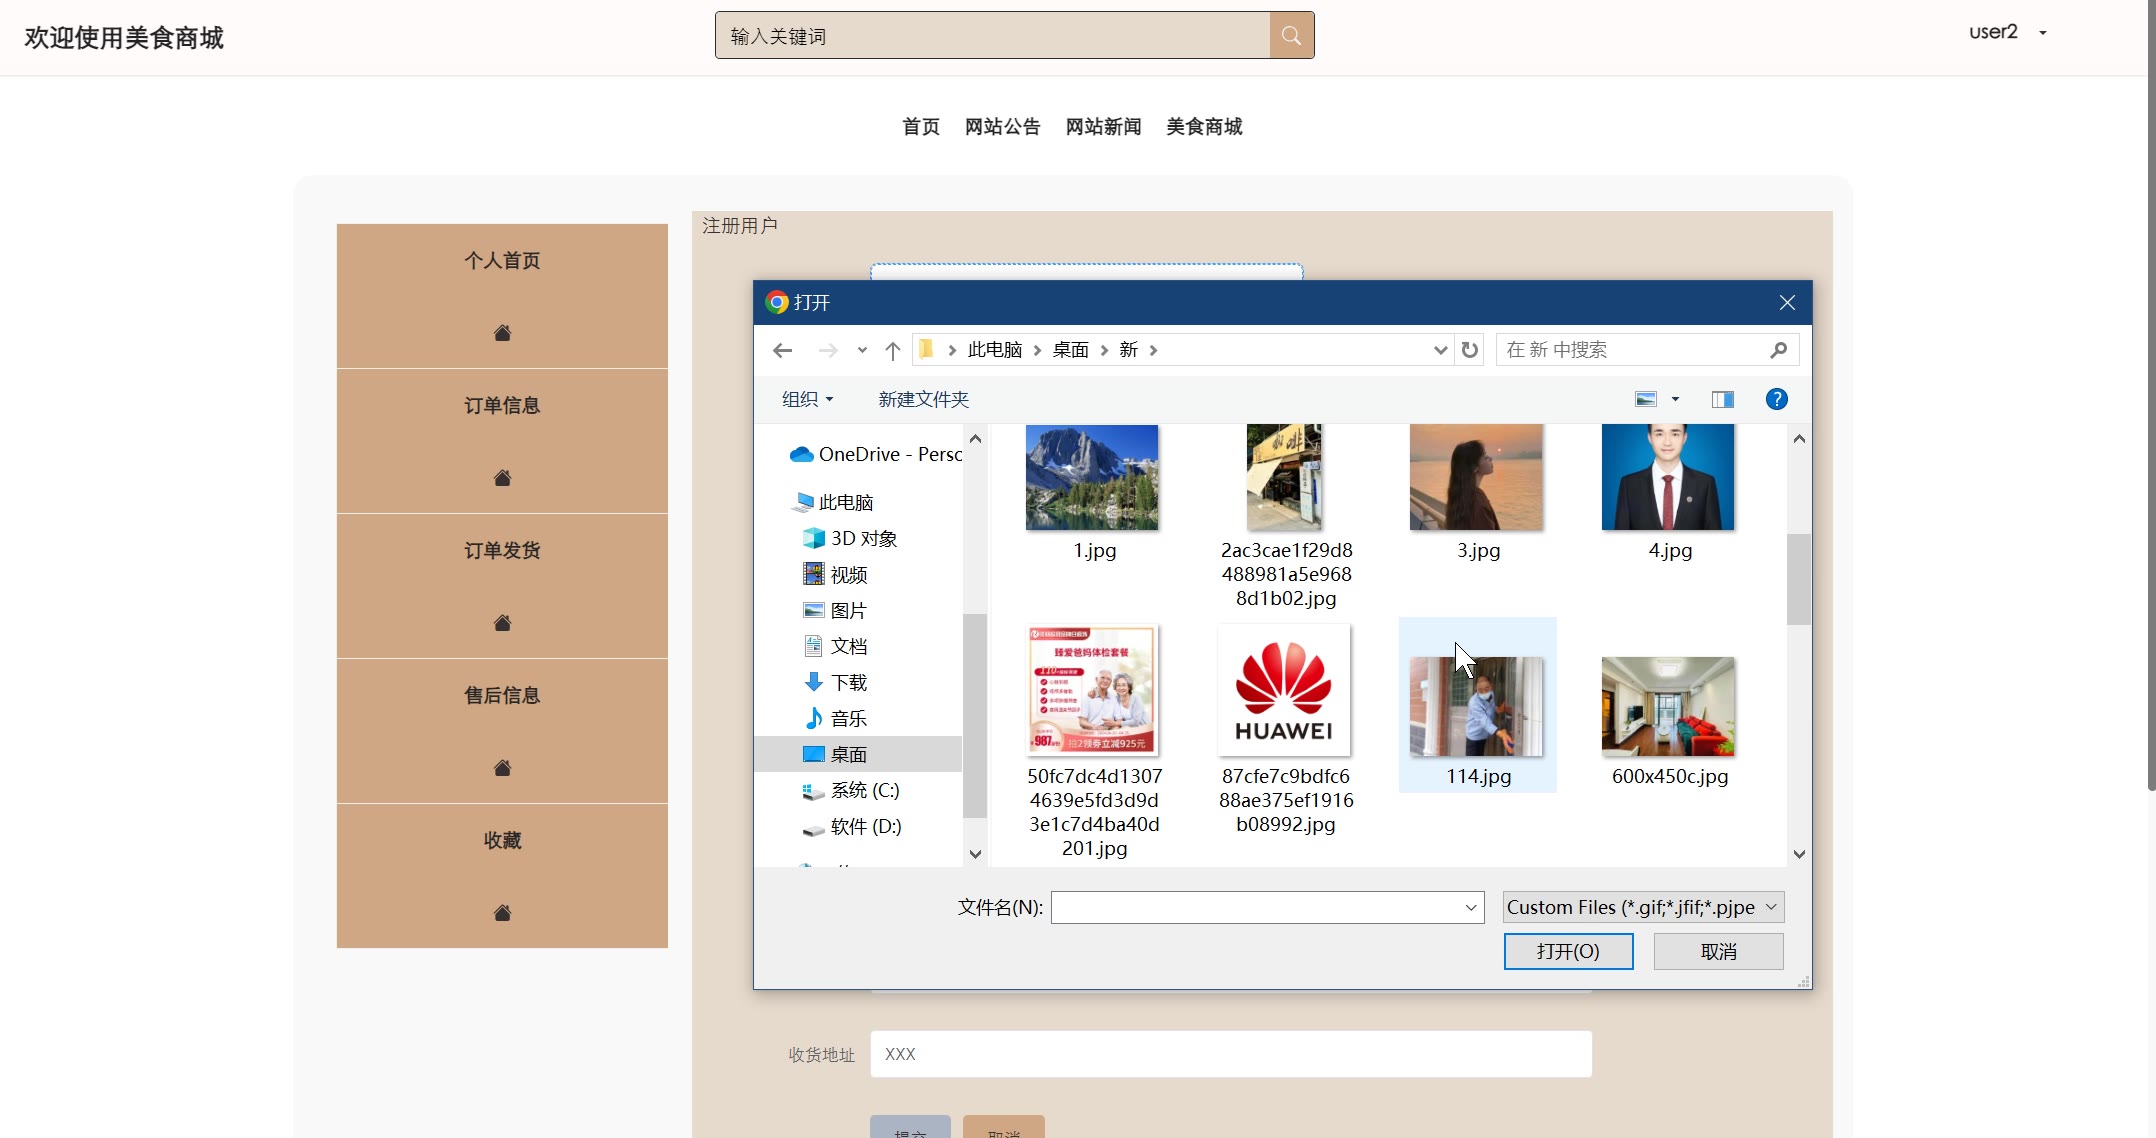Refresh the folder listing
Image resolution: width=2156 pixels, height=1138 pixels.
1469,350
